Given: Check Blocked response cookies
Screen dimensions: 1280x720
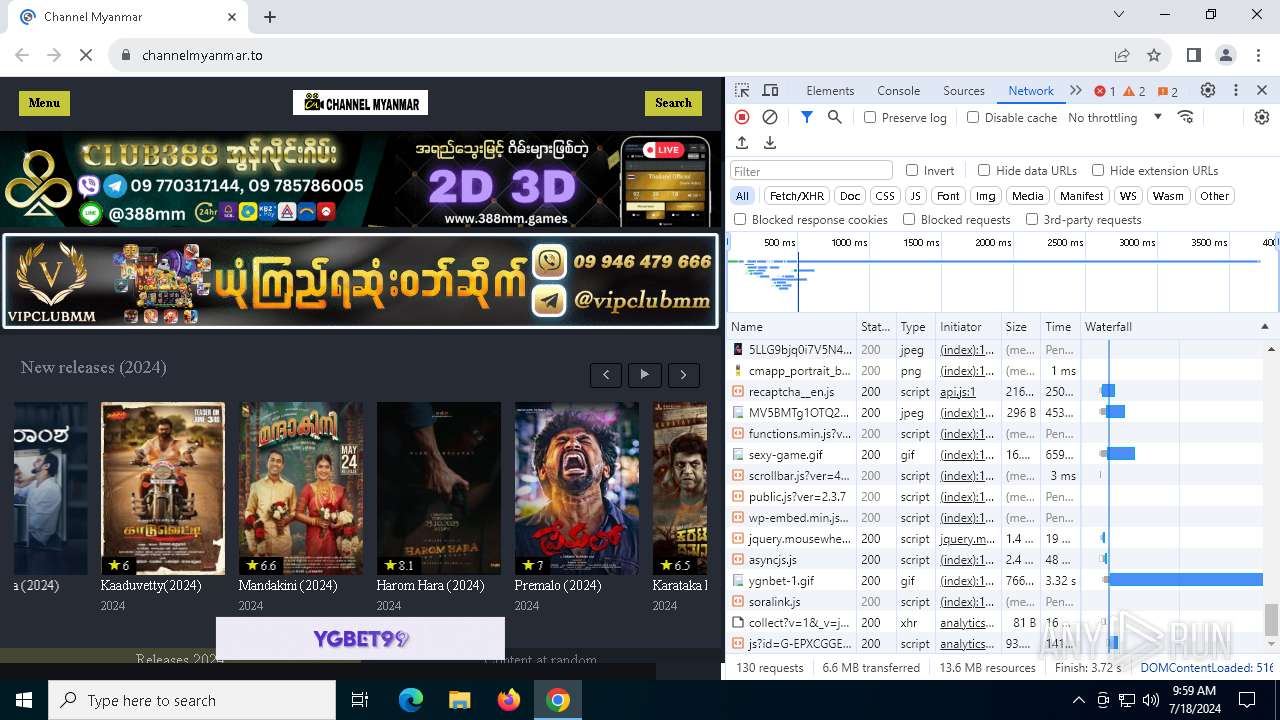Looking at the screenshot, I should [x=740, y=219].
